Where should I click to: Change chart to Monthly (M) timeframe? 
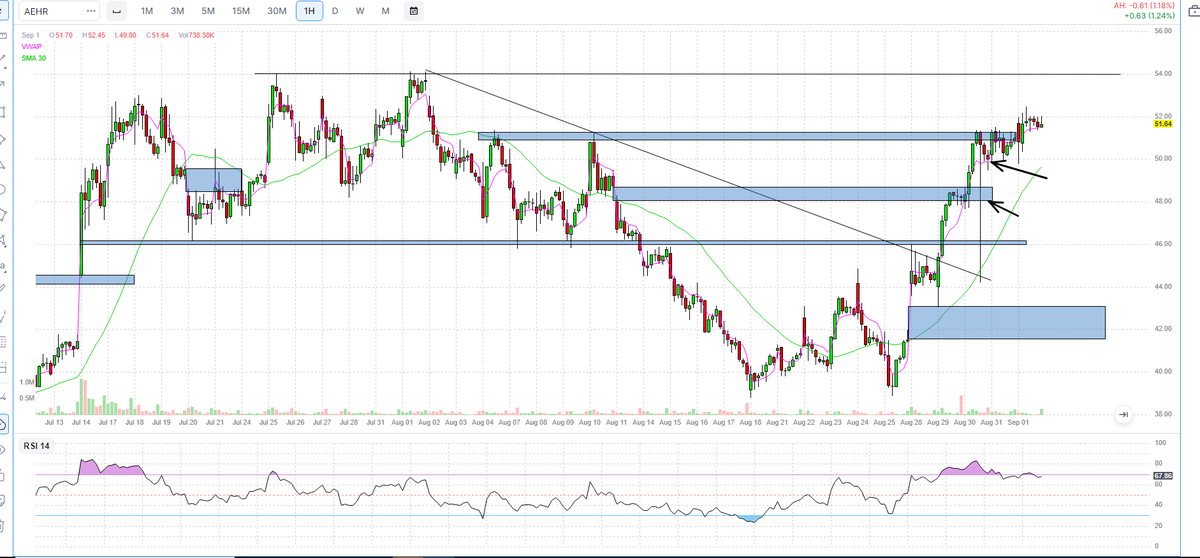tap(385, 11)
